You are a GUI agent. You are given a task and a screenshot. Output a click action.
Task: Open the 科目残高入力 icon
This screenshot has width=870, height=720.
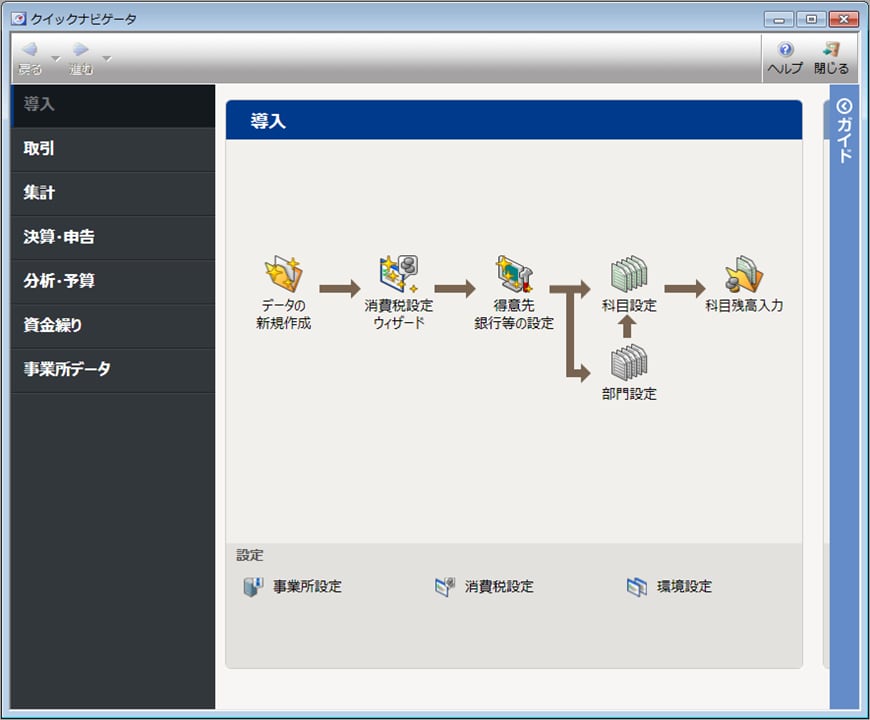click(x=743, y=272)
